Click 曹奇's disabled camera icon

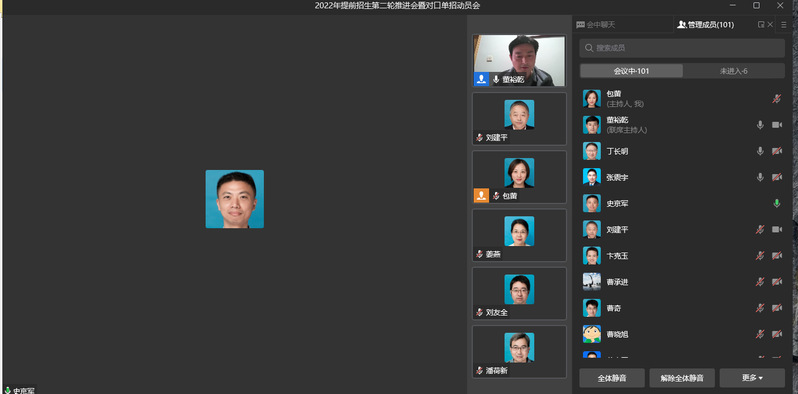coord(777,308)
